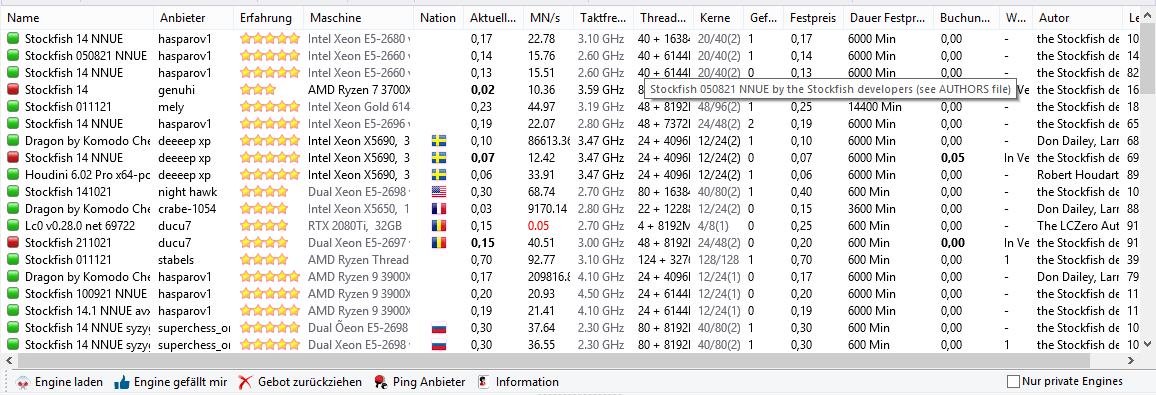This screenshot has height=395, width=1156.
Task: Enable the Nur private Engines checkbox
Action: [x=1013, y=382]
